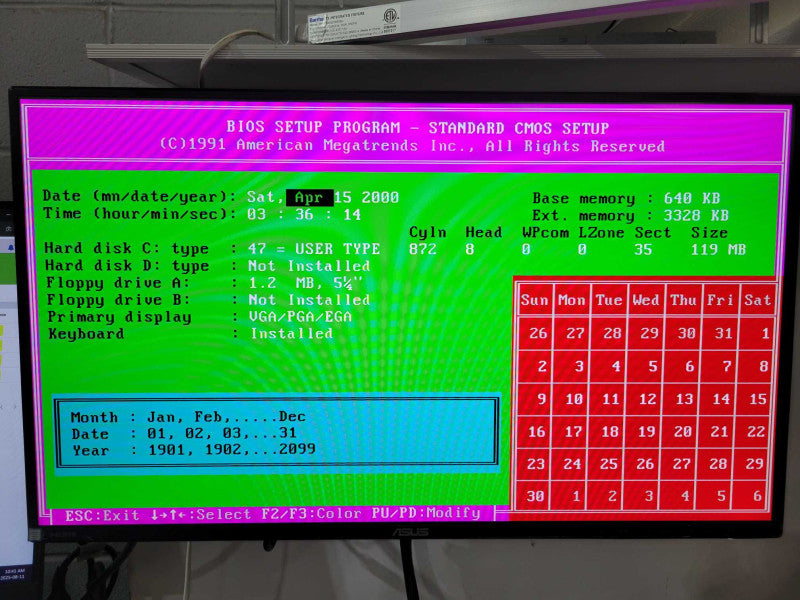Click calendar day 20 in the Thu column

tap(683, 432)
